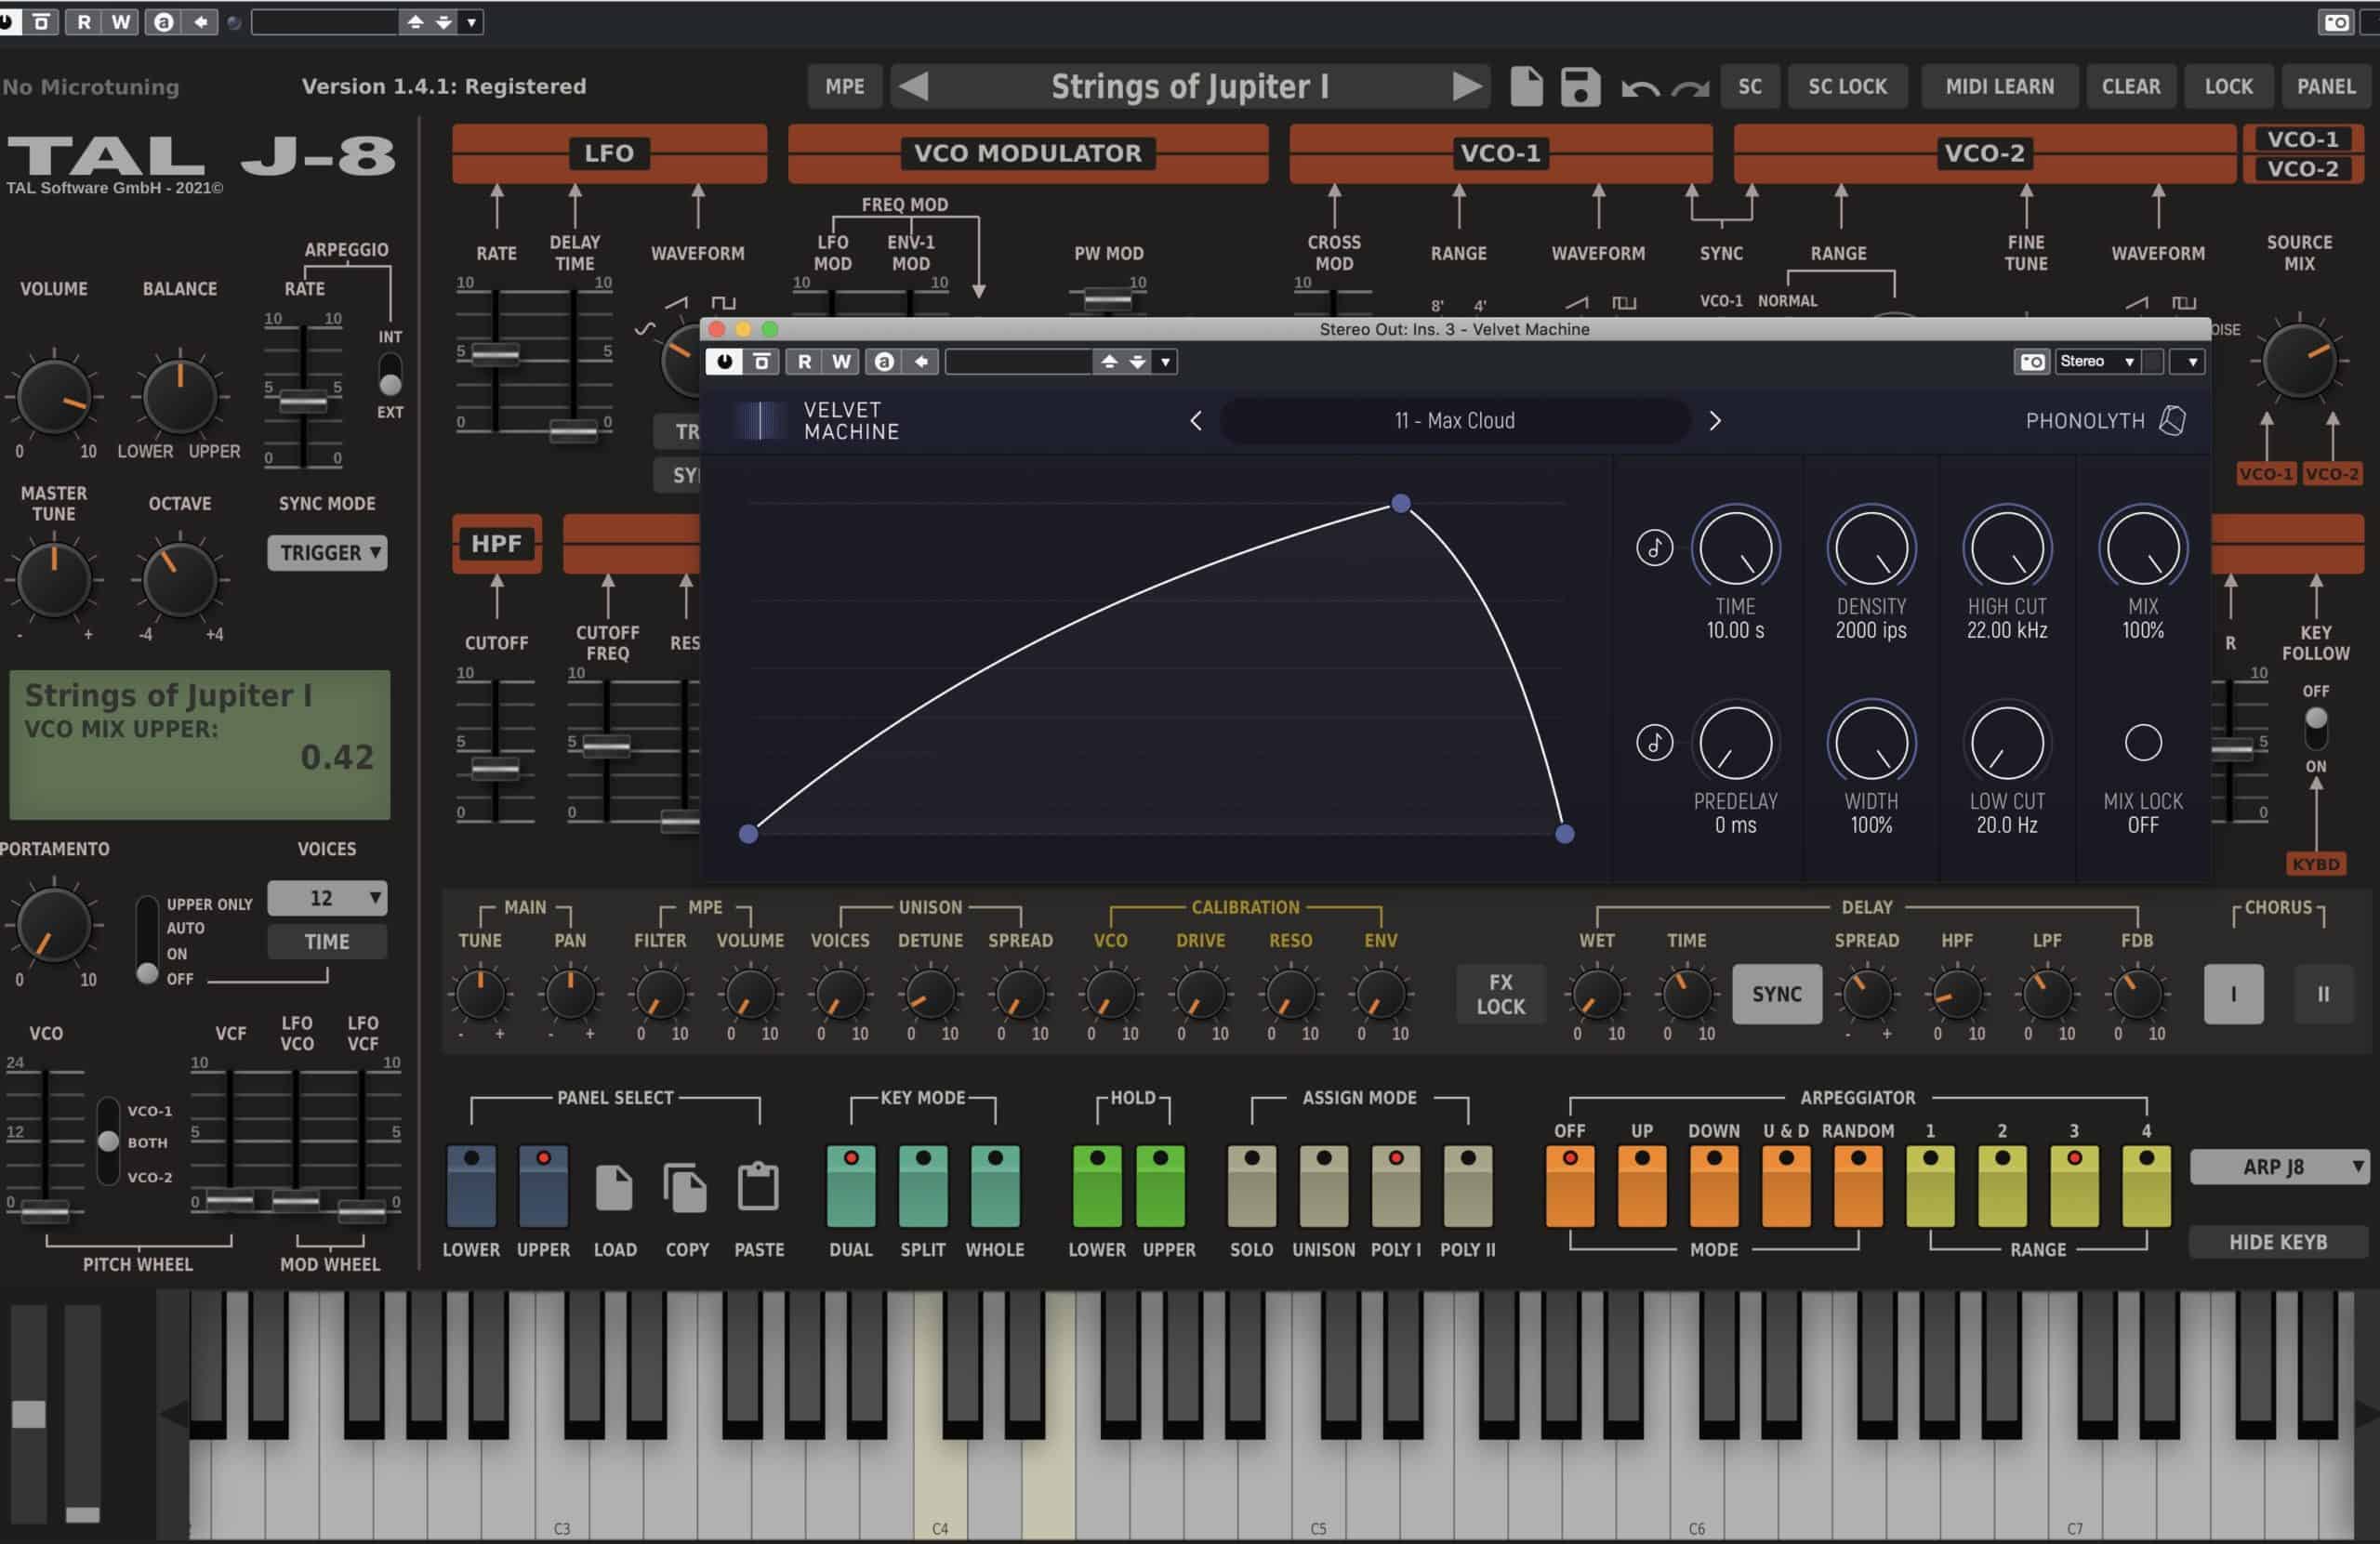Open Strings of Jupiter I preset list
The height and width of the screenshot is (1544, 2380).
click(x=1190, y=86)
